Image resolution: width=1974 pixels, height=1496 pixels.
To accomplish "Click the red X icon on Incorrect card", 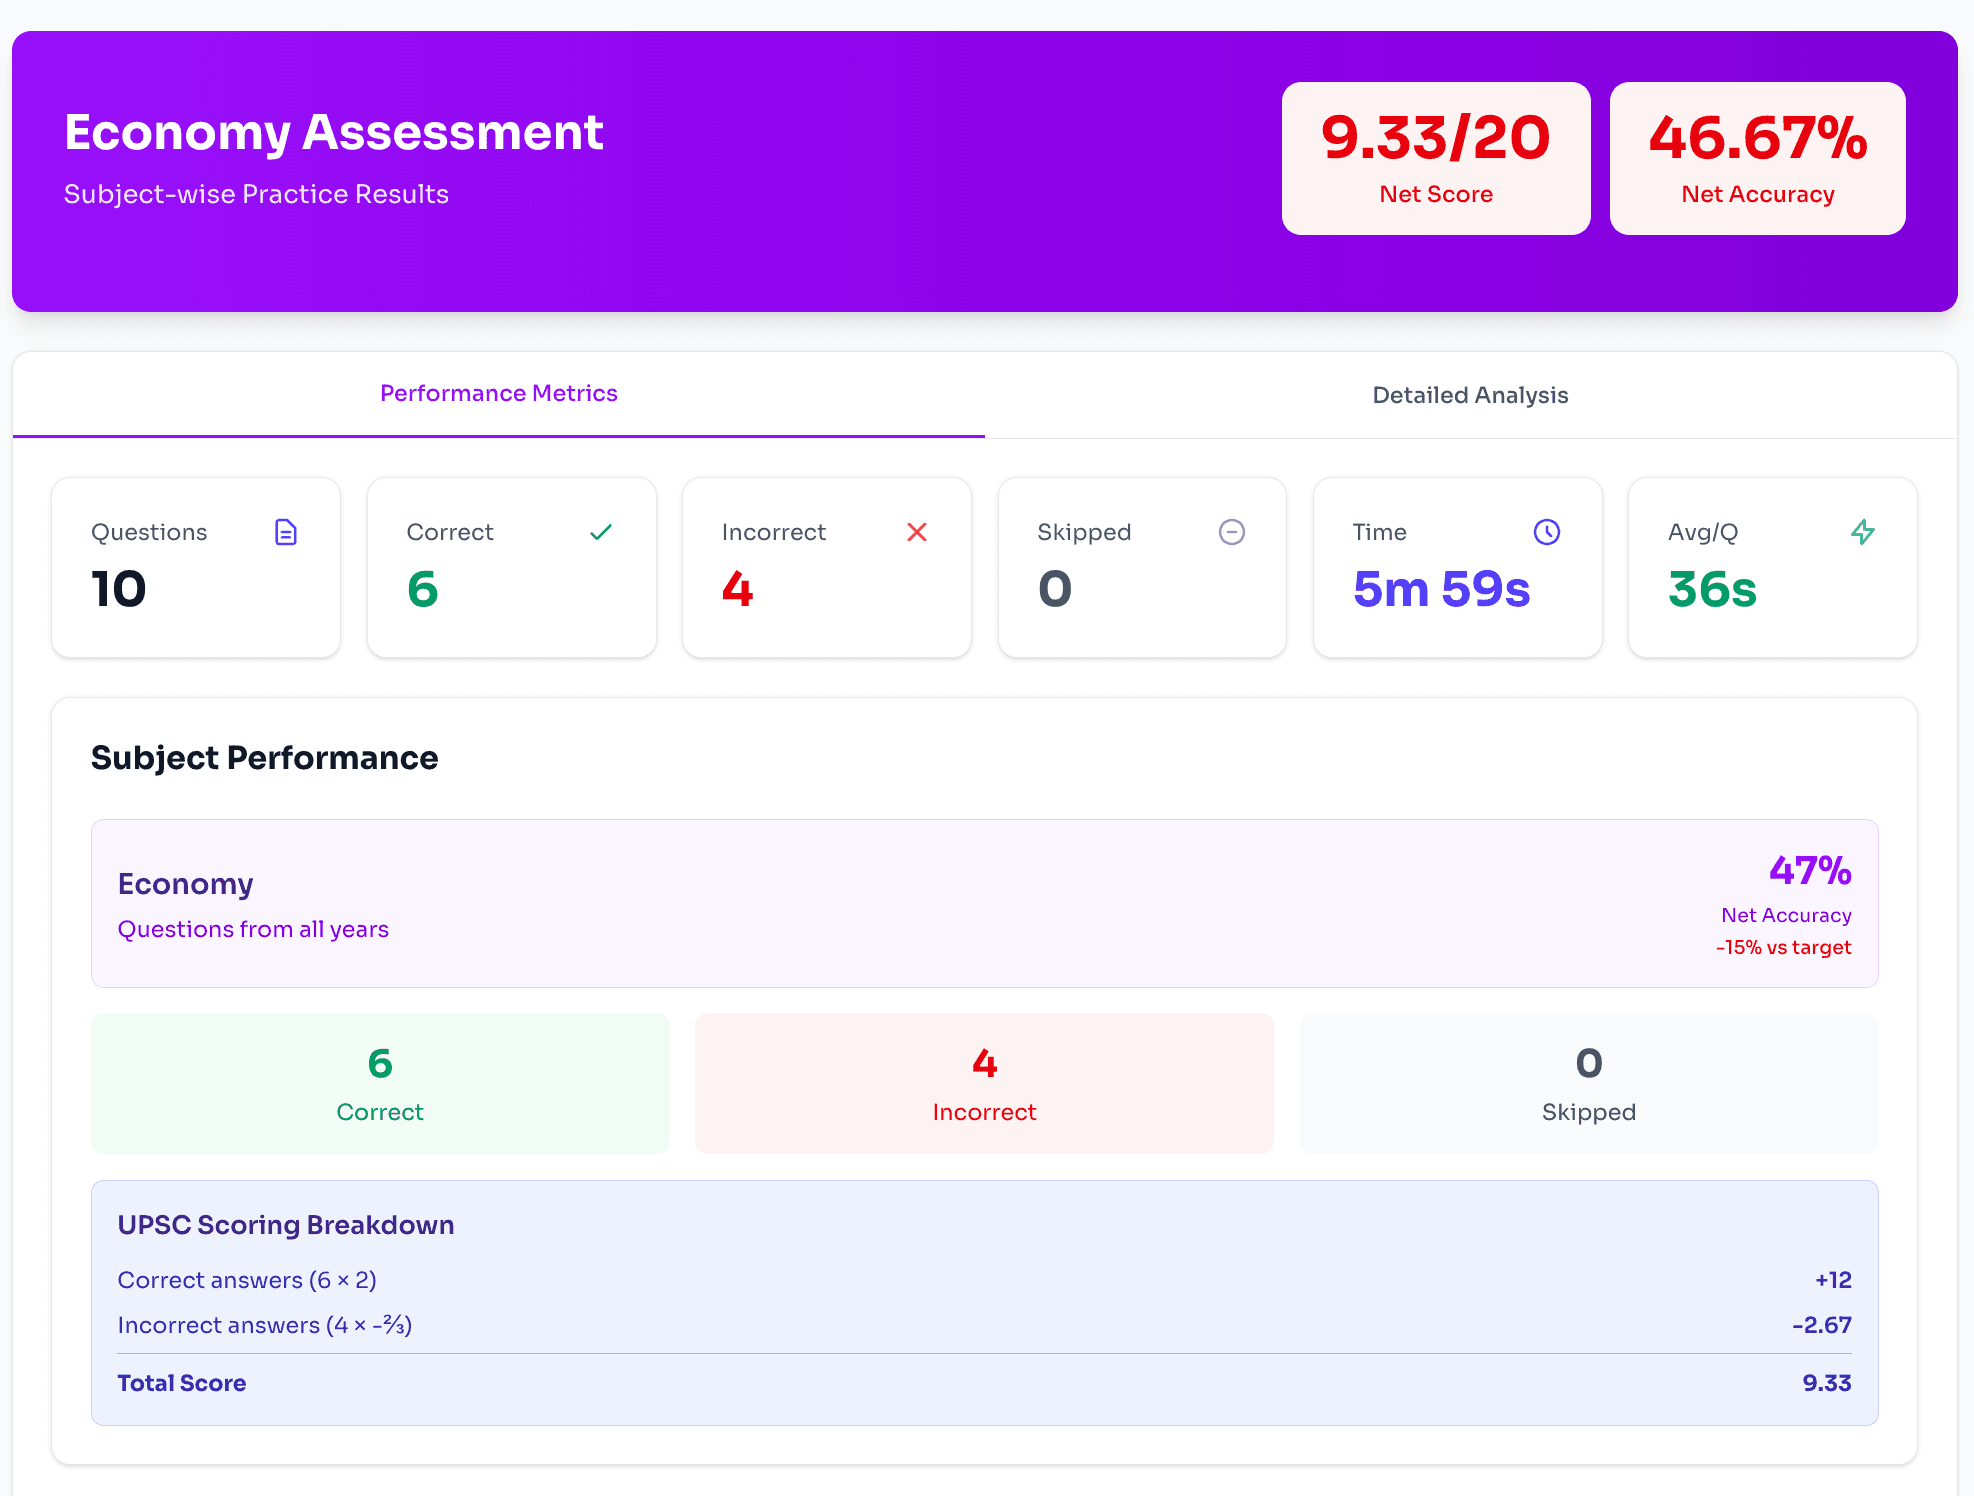I will (x=916, y=532).
